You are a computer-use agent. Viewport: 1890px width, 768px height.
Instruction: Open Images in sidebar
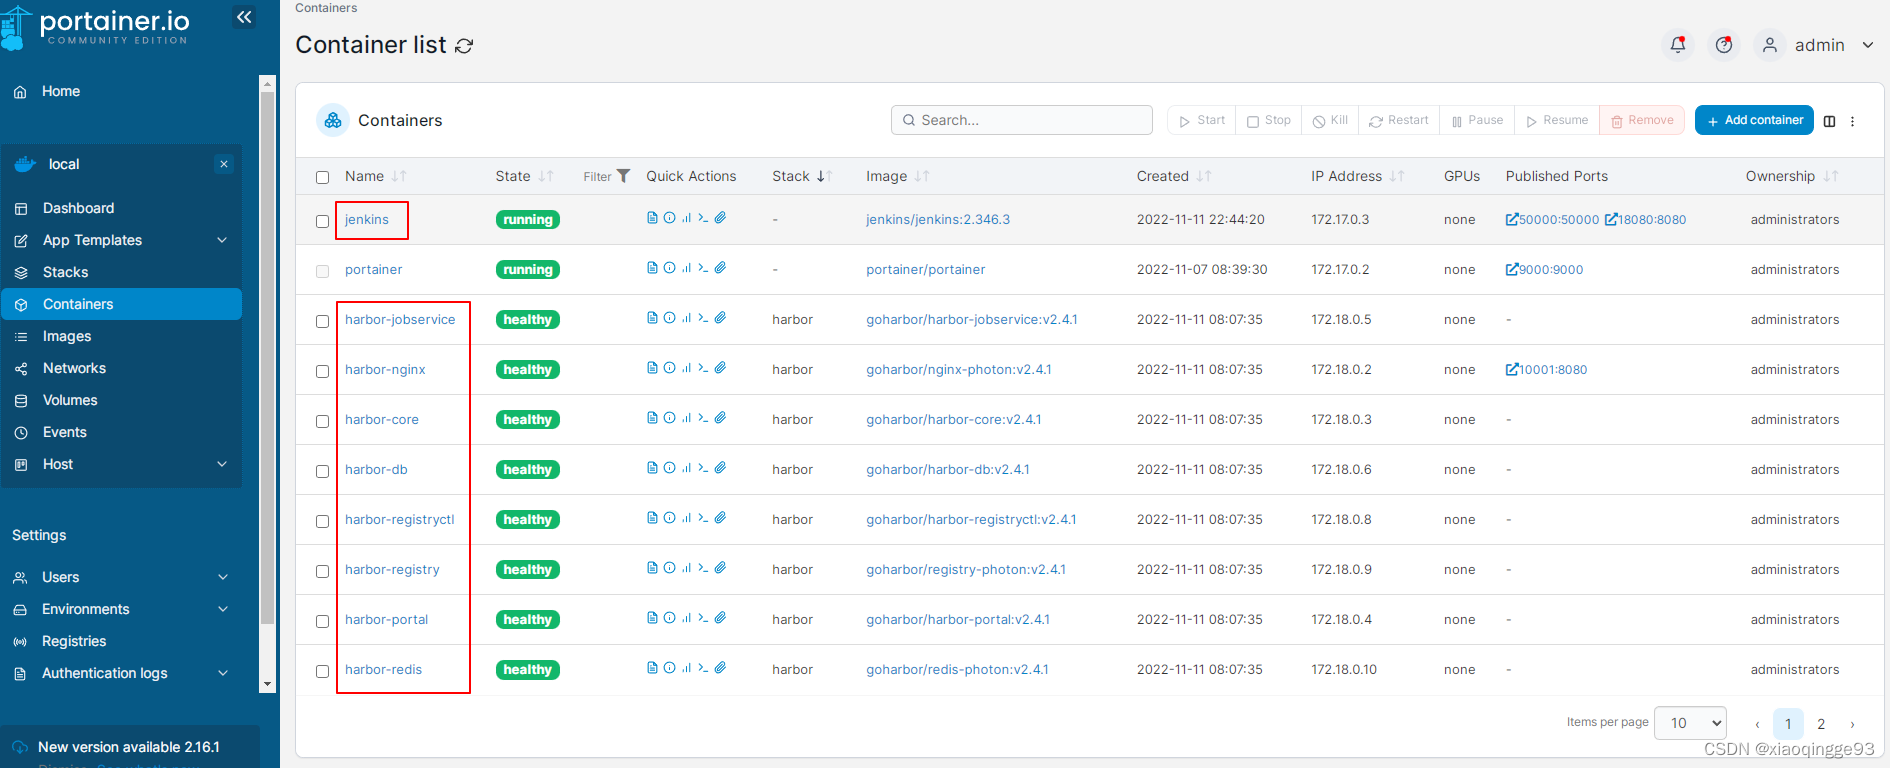[x=122, y=336]
